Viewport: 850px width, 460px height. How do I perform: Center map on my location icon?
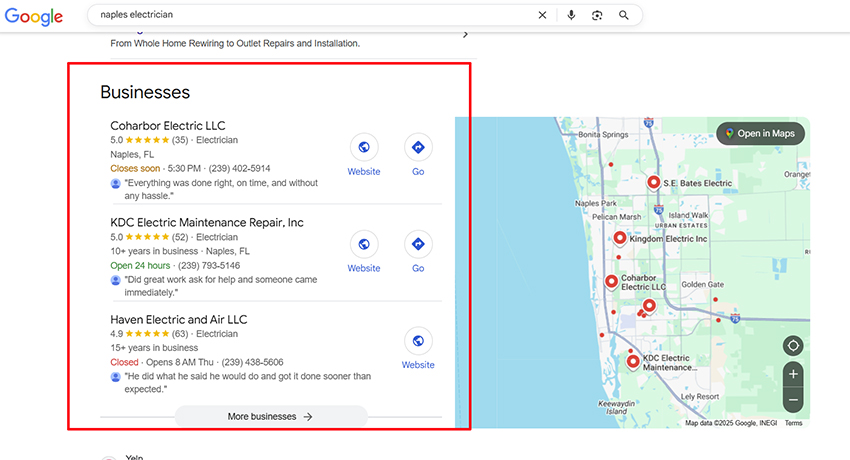coord(793,346)
